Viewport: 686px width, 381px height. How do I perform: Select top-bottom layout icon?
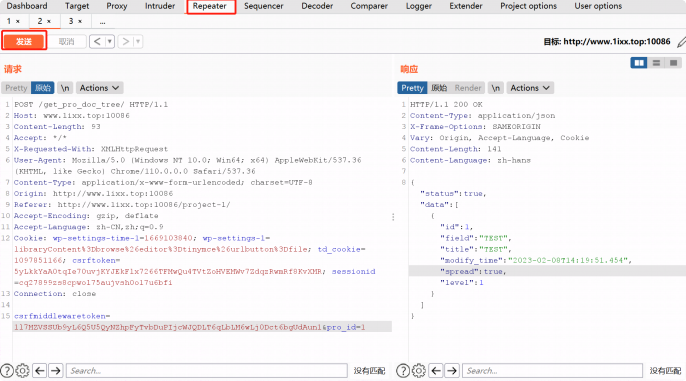point(656,63)
